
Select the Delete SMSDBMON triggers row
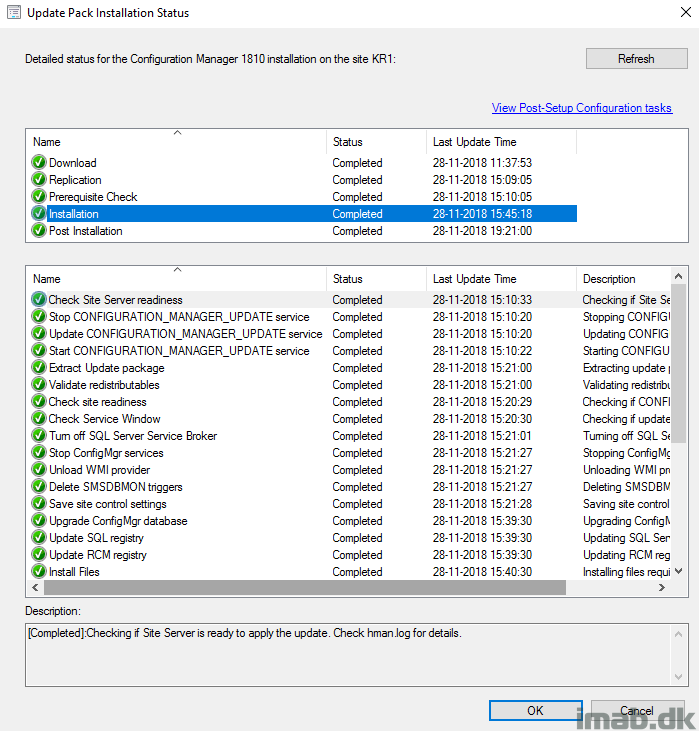349,487
